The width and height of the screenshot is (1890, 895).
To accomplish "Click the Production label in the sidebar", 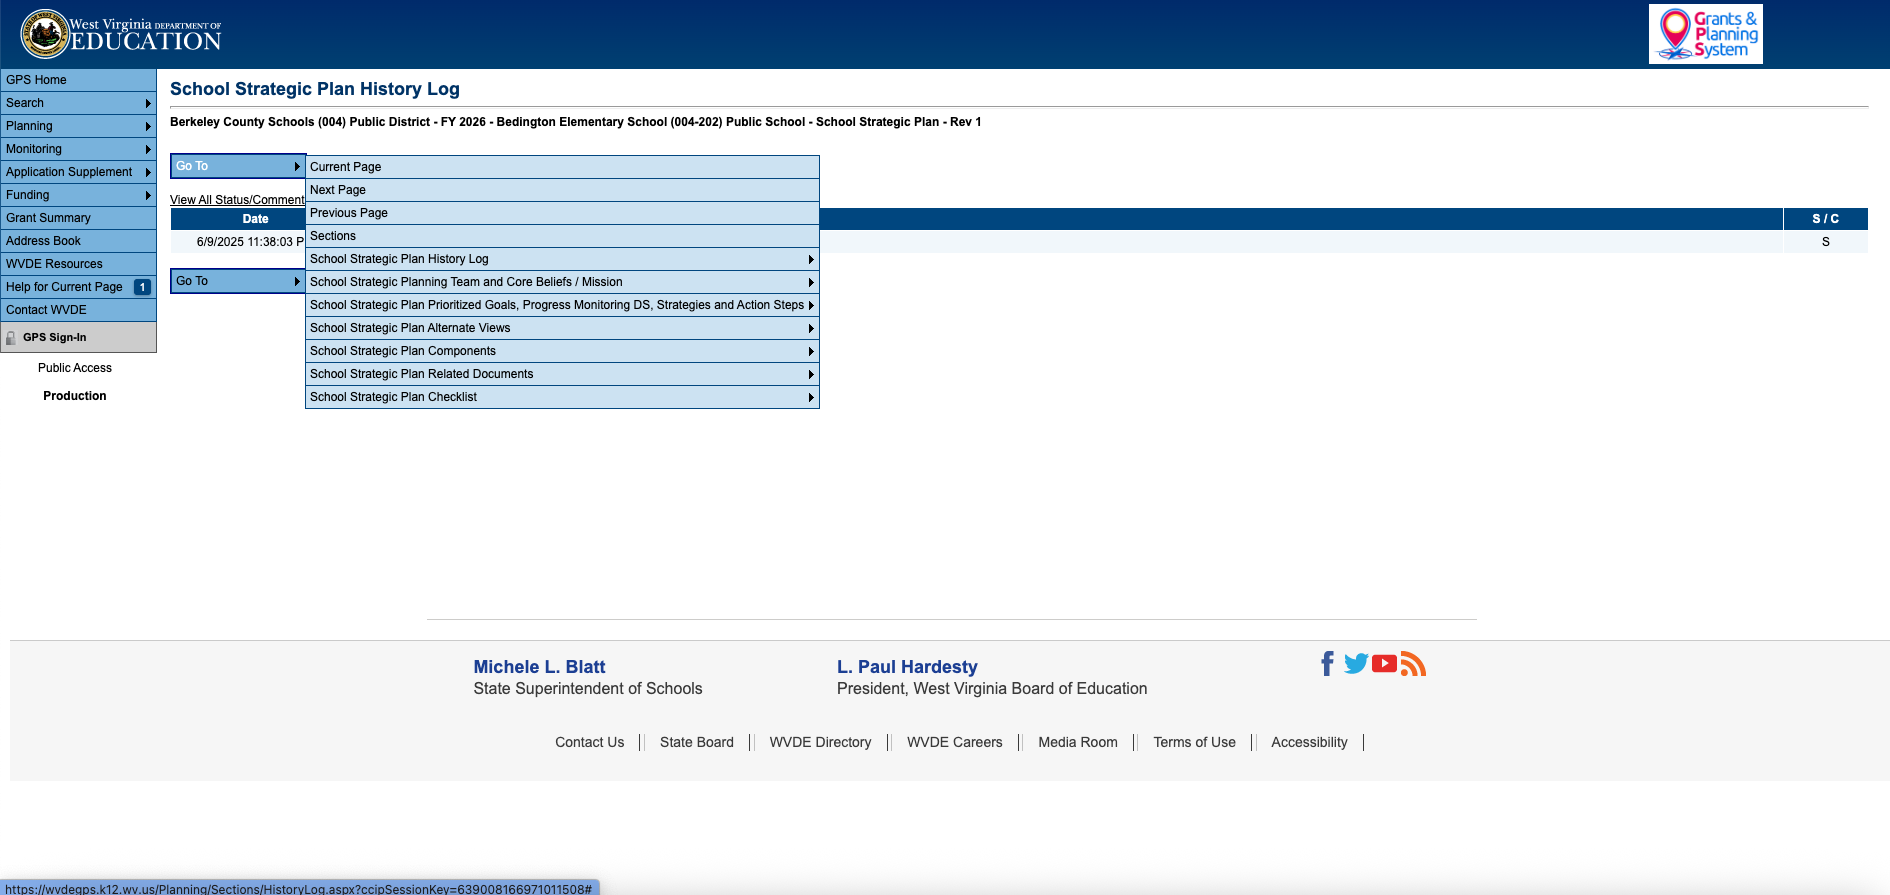I will [x=75, y=396].
